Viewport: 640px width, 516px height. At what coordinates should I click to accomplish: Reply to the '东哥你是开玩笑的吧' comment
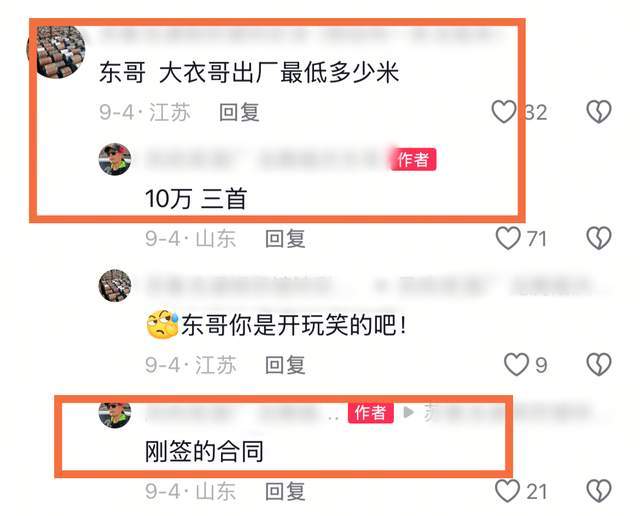[285, 365]
